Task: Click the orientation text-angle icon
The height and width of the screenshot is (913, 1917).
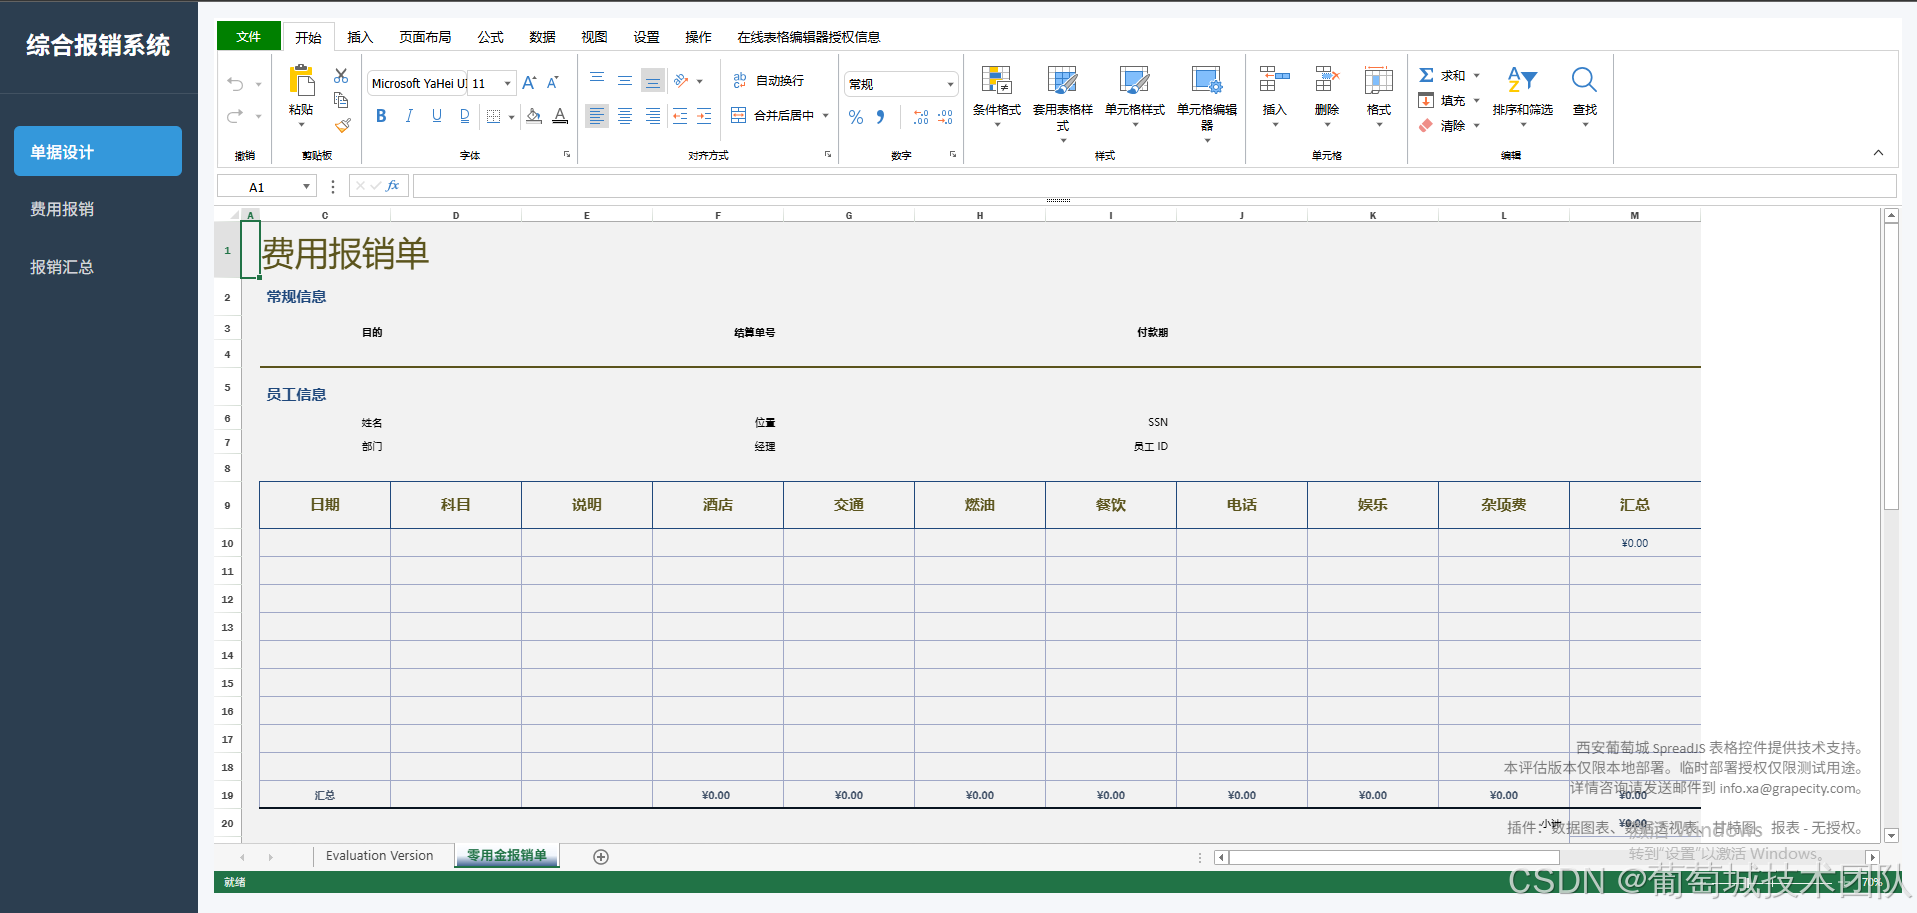Action: click(681, 80)
